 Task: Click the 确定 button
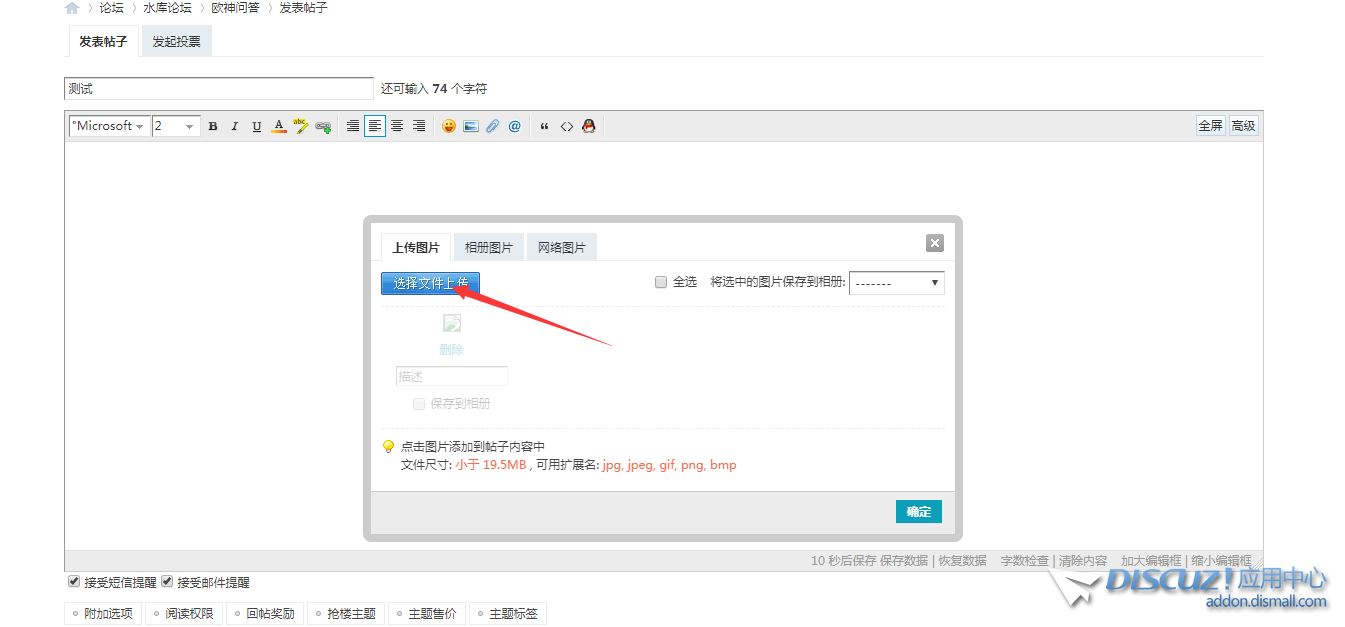(919, 511)
